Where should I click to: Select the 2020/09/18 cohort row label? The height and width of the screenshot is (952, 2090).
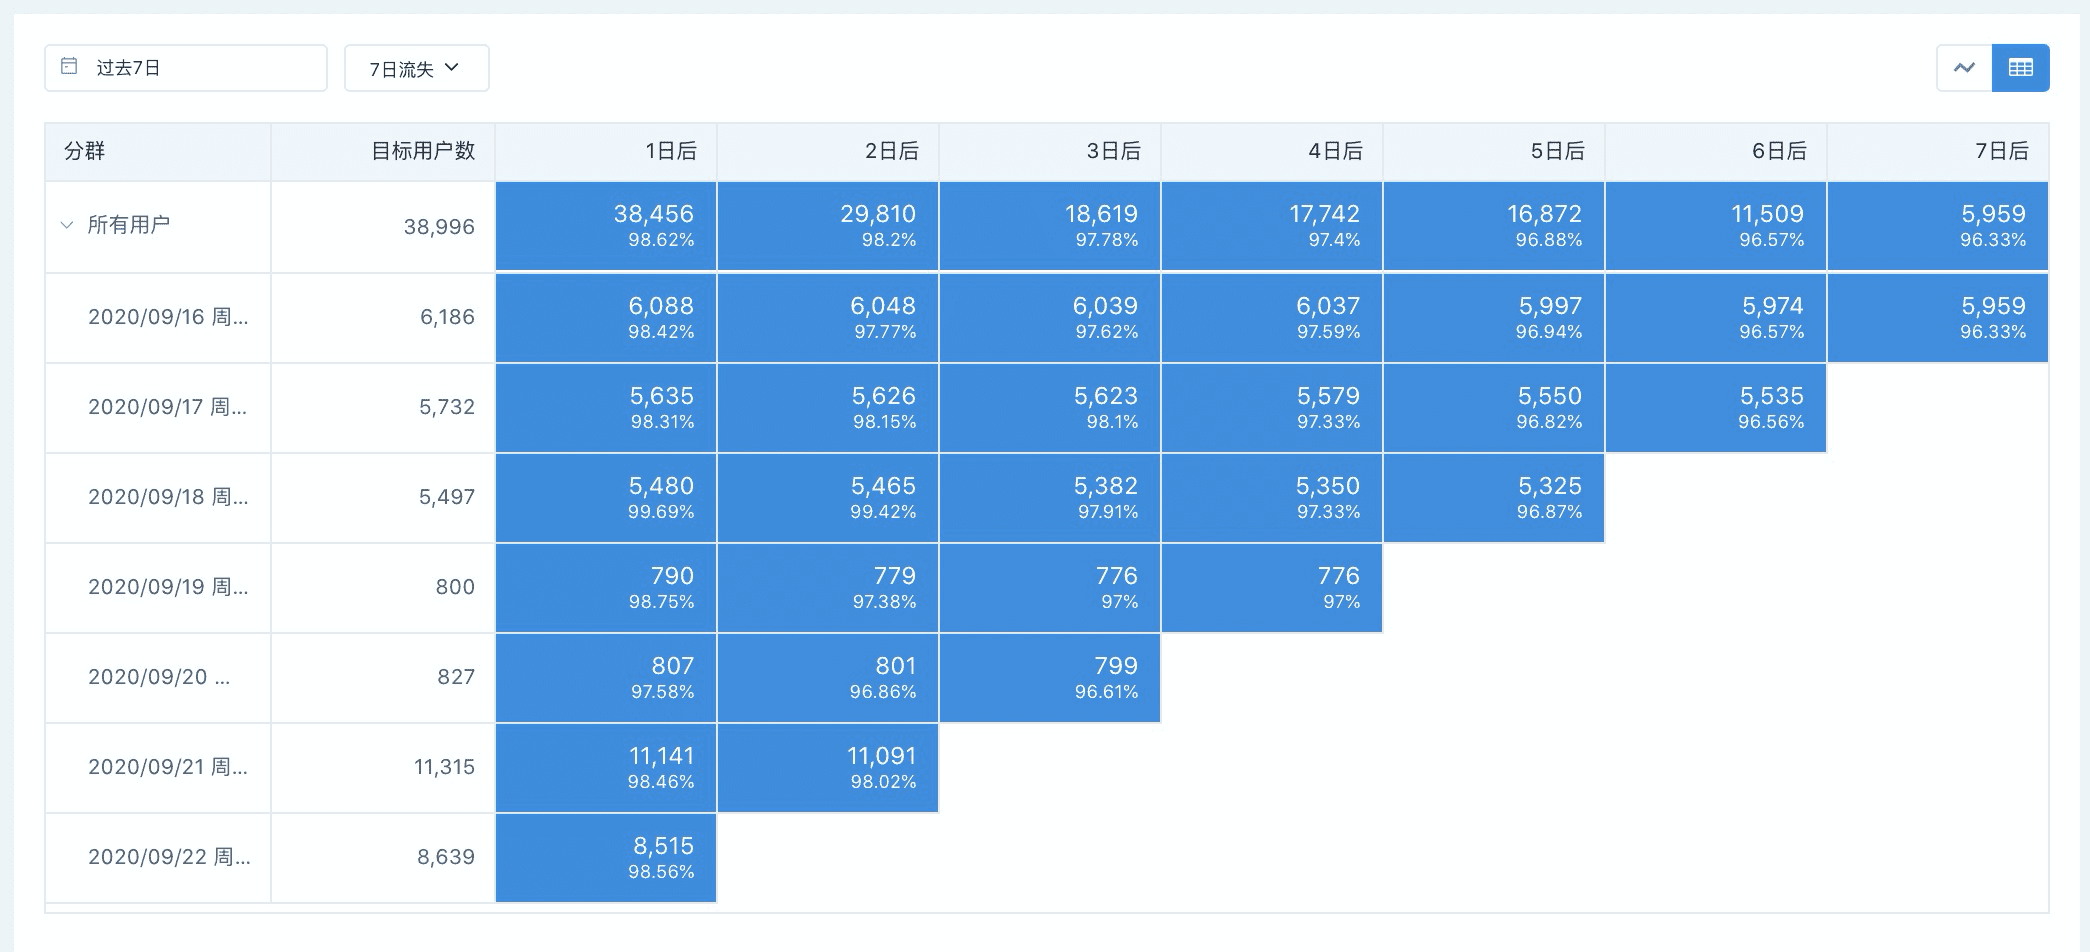pyautogui.click(x=168, y=497)
